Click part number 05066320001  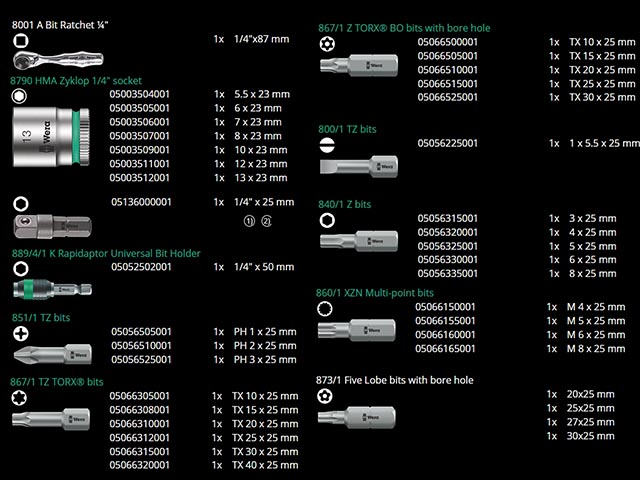pyautogui.click(x=140, y=465)
